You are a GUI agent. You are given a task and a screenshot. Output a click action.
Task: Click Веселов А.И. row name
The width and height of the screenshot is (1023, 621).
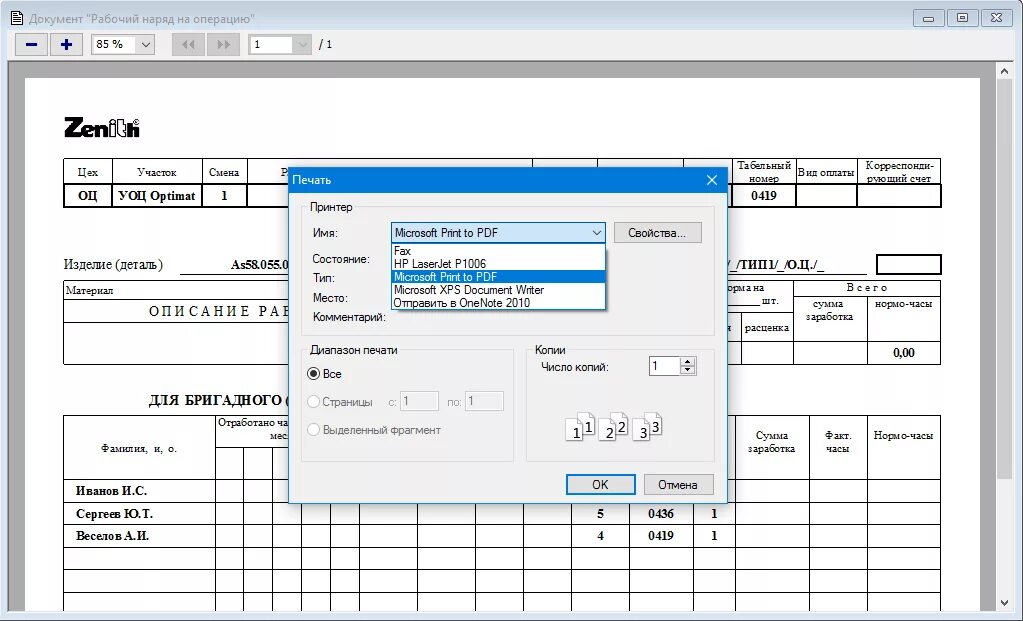[x=112, y=536]
